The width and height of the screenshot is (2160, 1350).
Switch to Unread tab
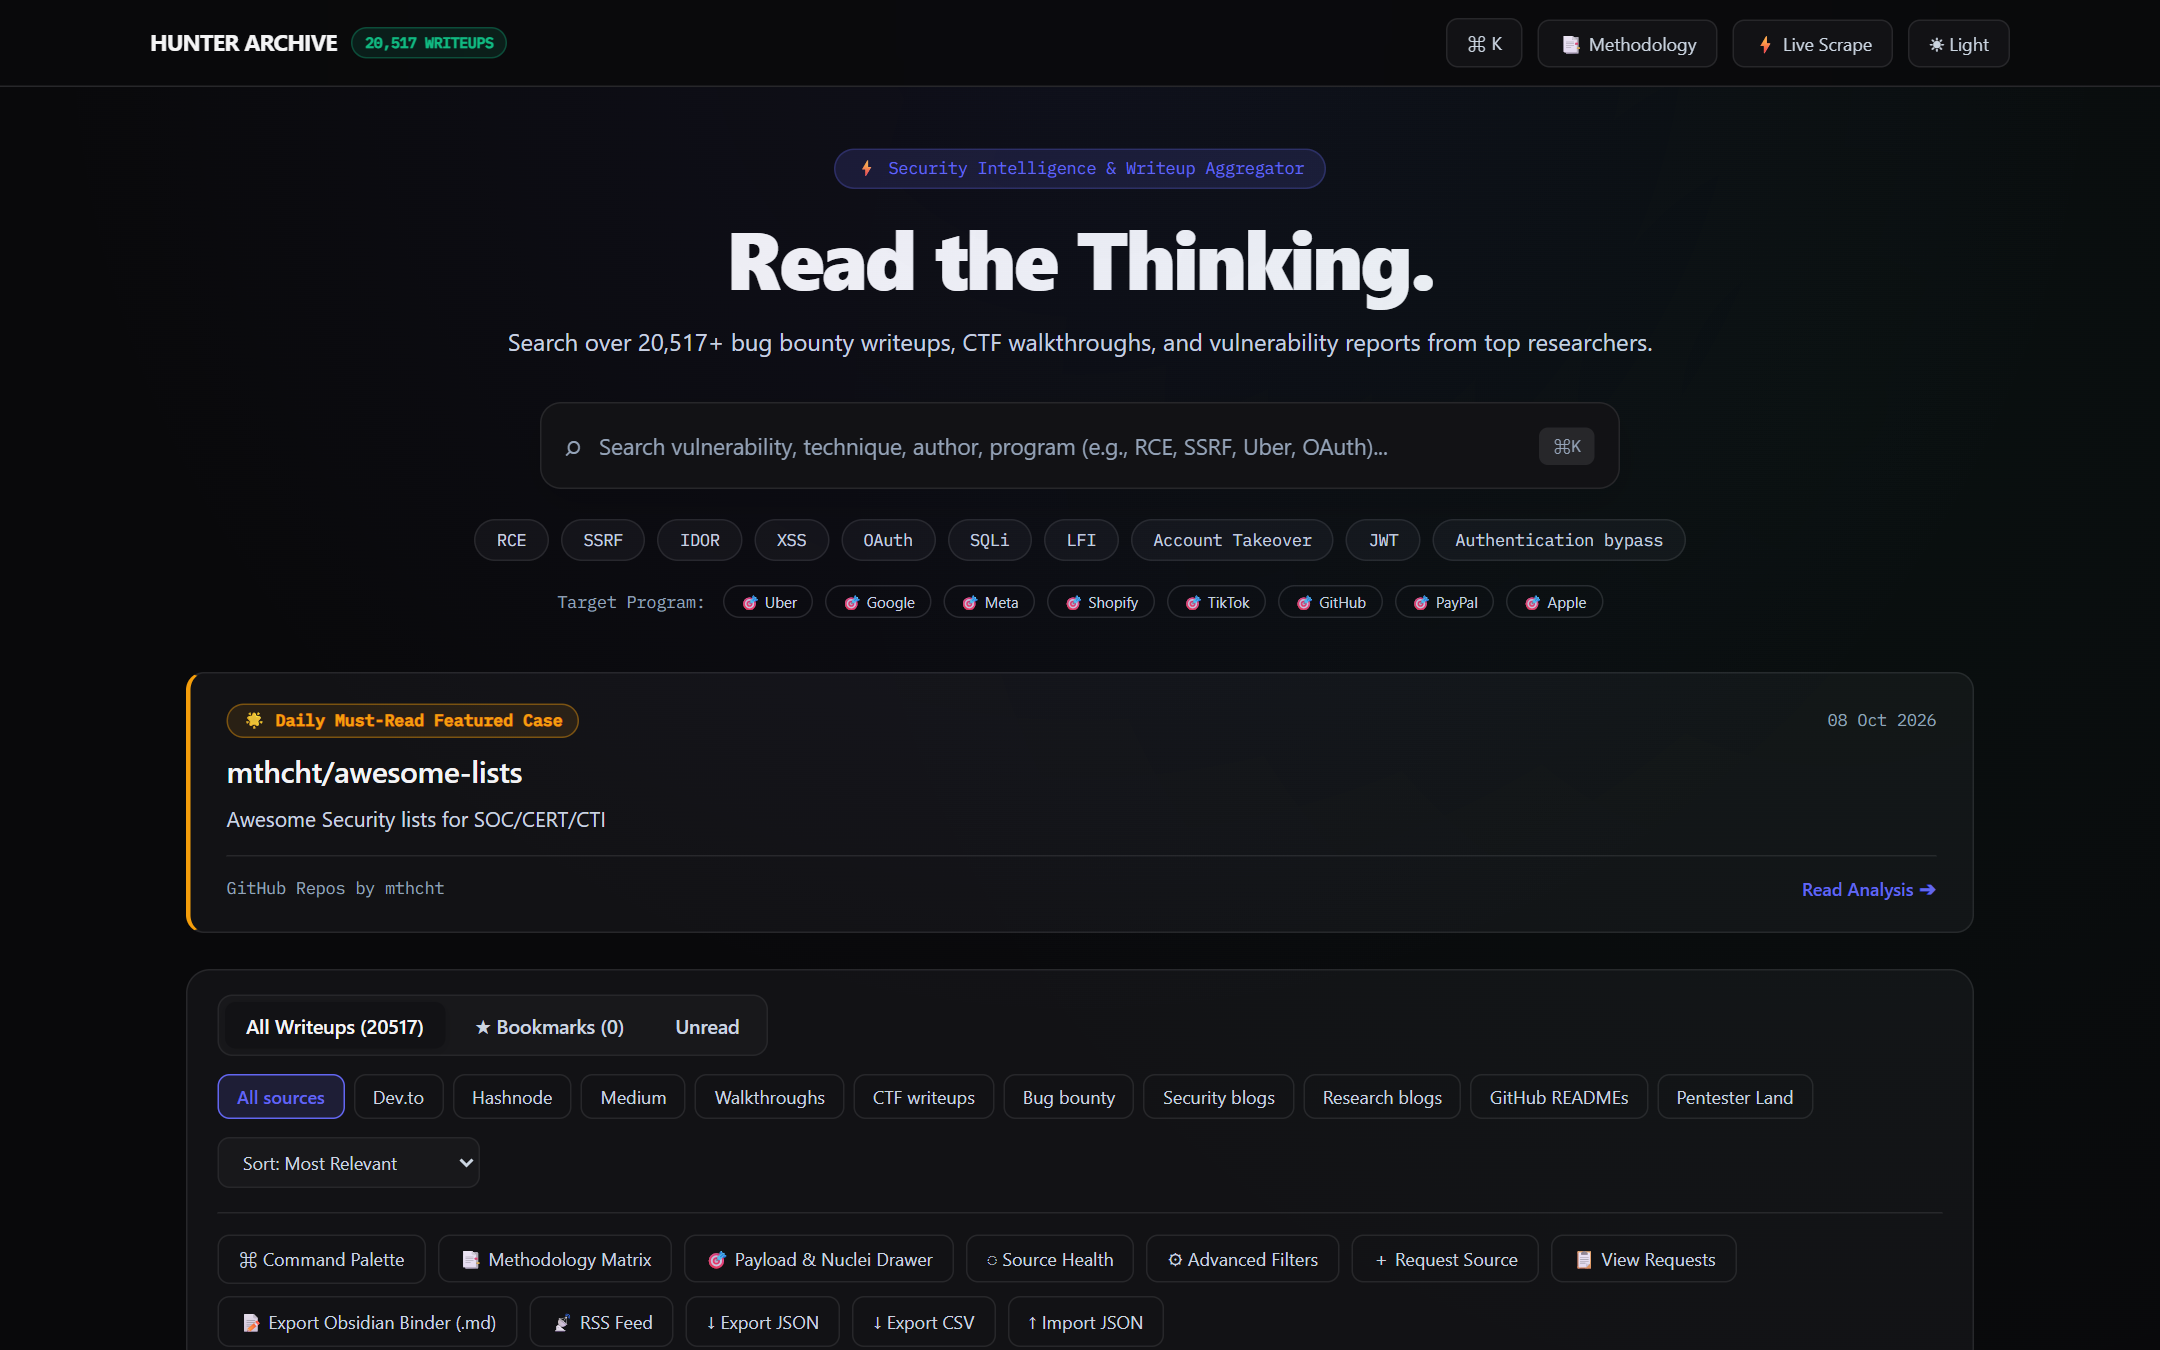[707, 1026]
